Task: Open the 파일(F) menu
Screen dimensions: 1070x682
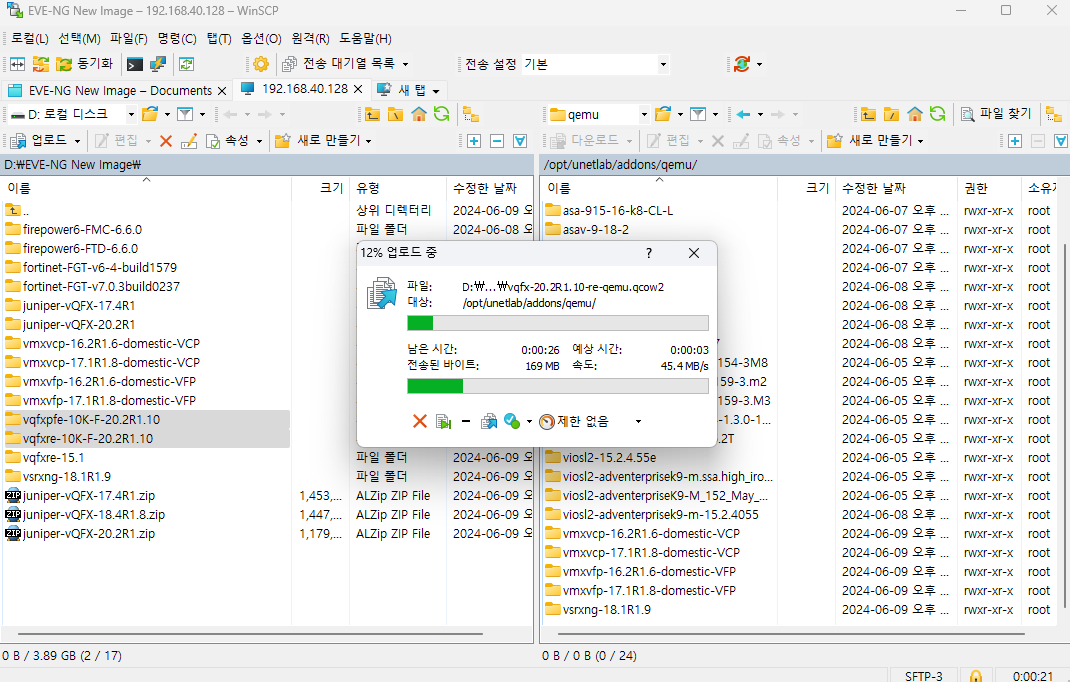Action: point(129,39)
